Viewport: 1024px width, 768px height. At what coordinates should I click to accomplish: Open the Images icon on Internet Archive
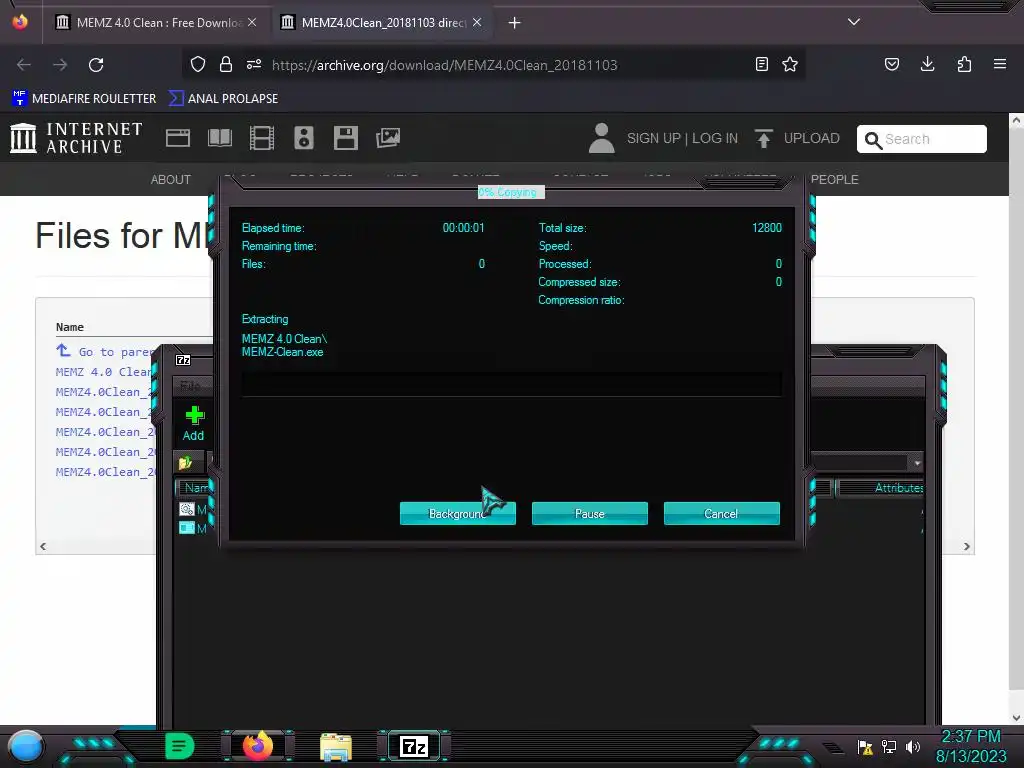point(388,138)
